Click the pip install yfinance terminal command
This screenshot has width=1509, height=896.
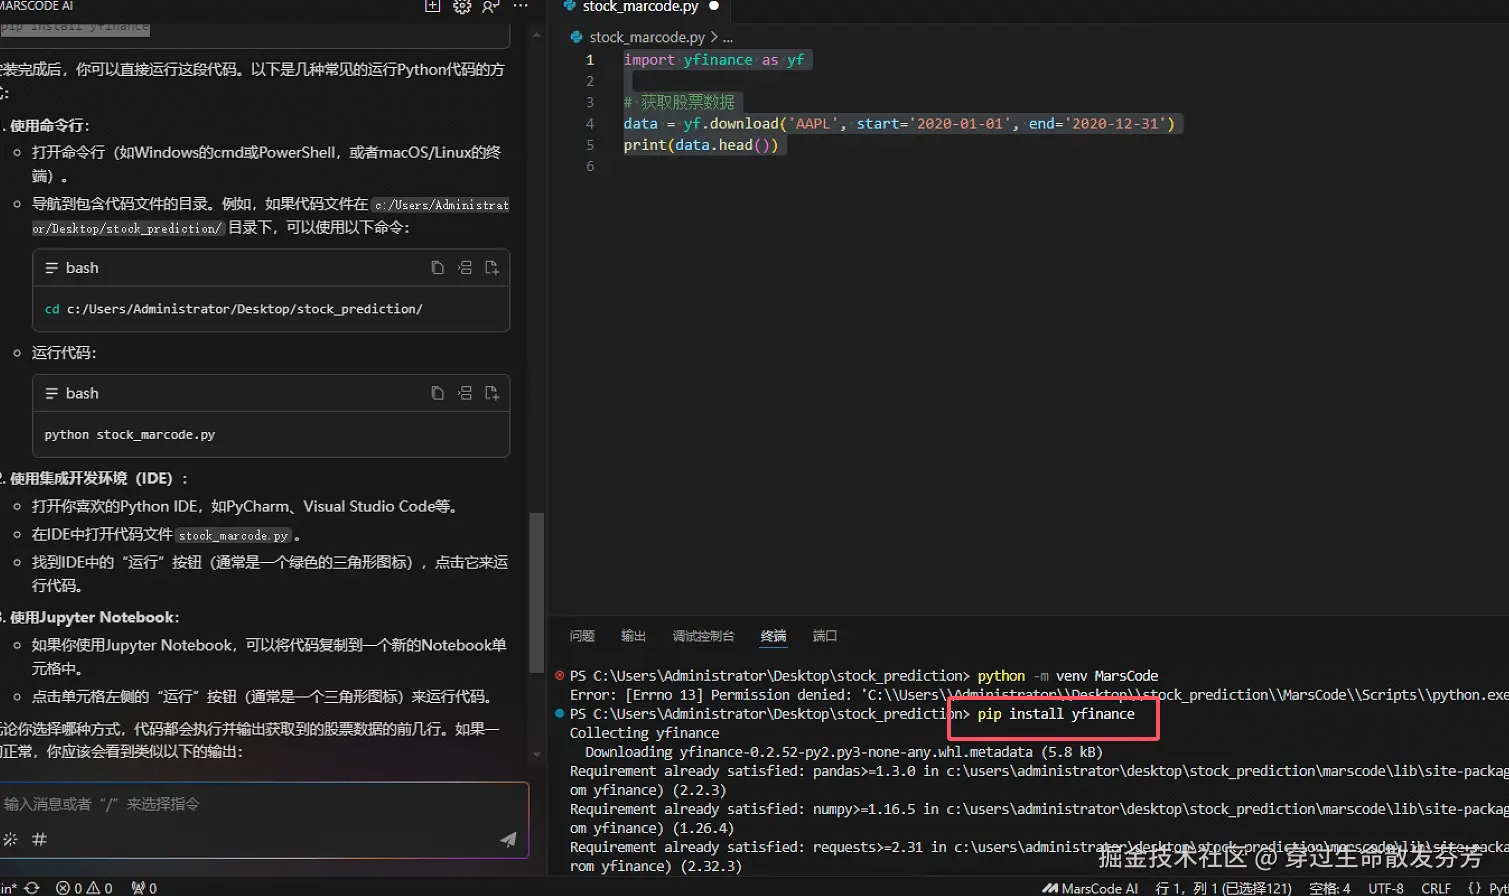pyautogui.click(x=1056, y=714)
